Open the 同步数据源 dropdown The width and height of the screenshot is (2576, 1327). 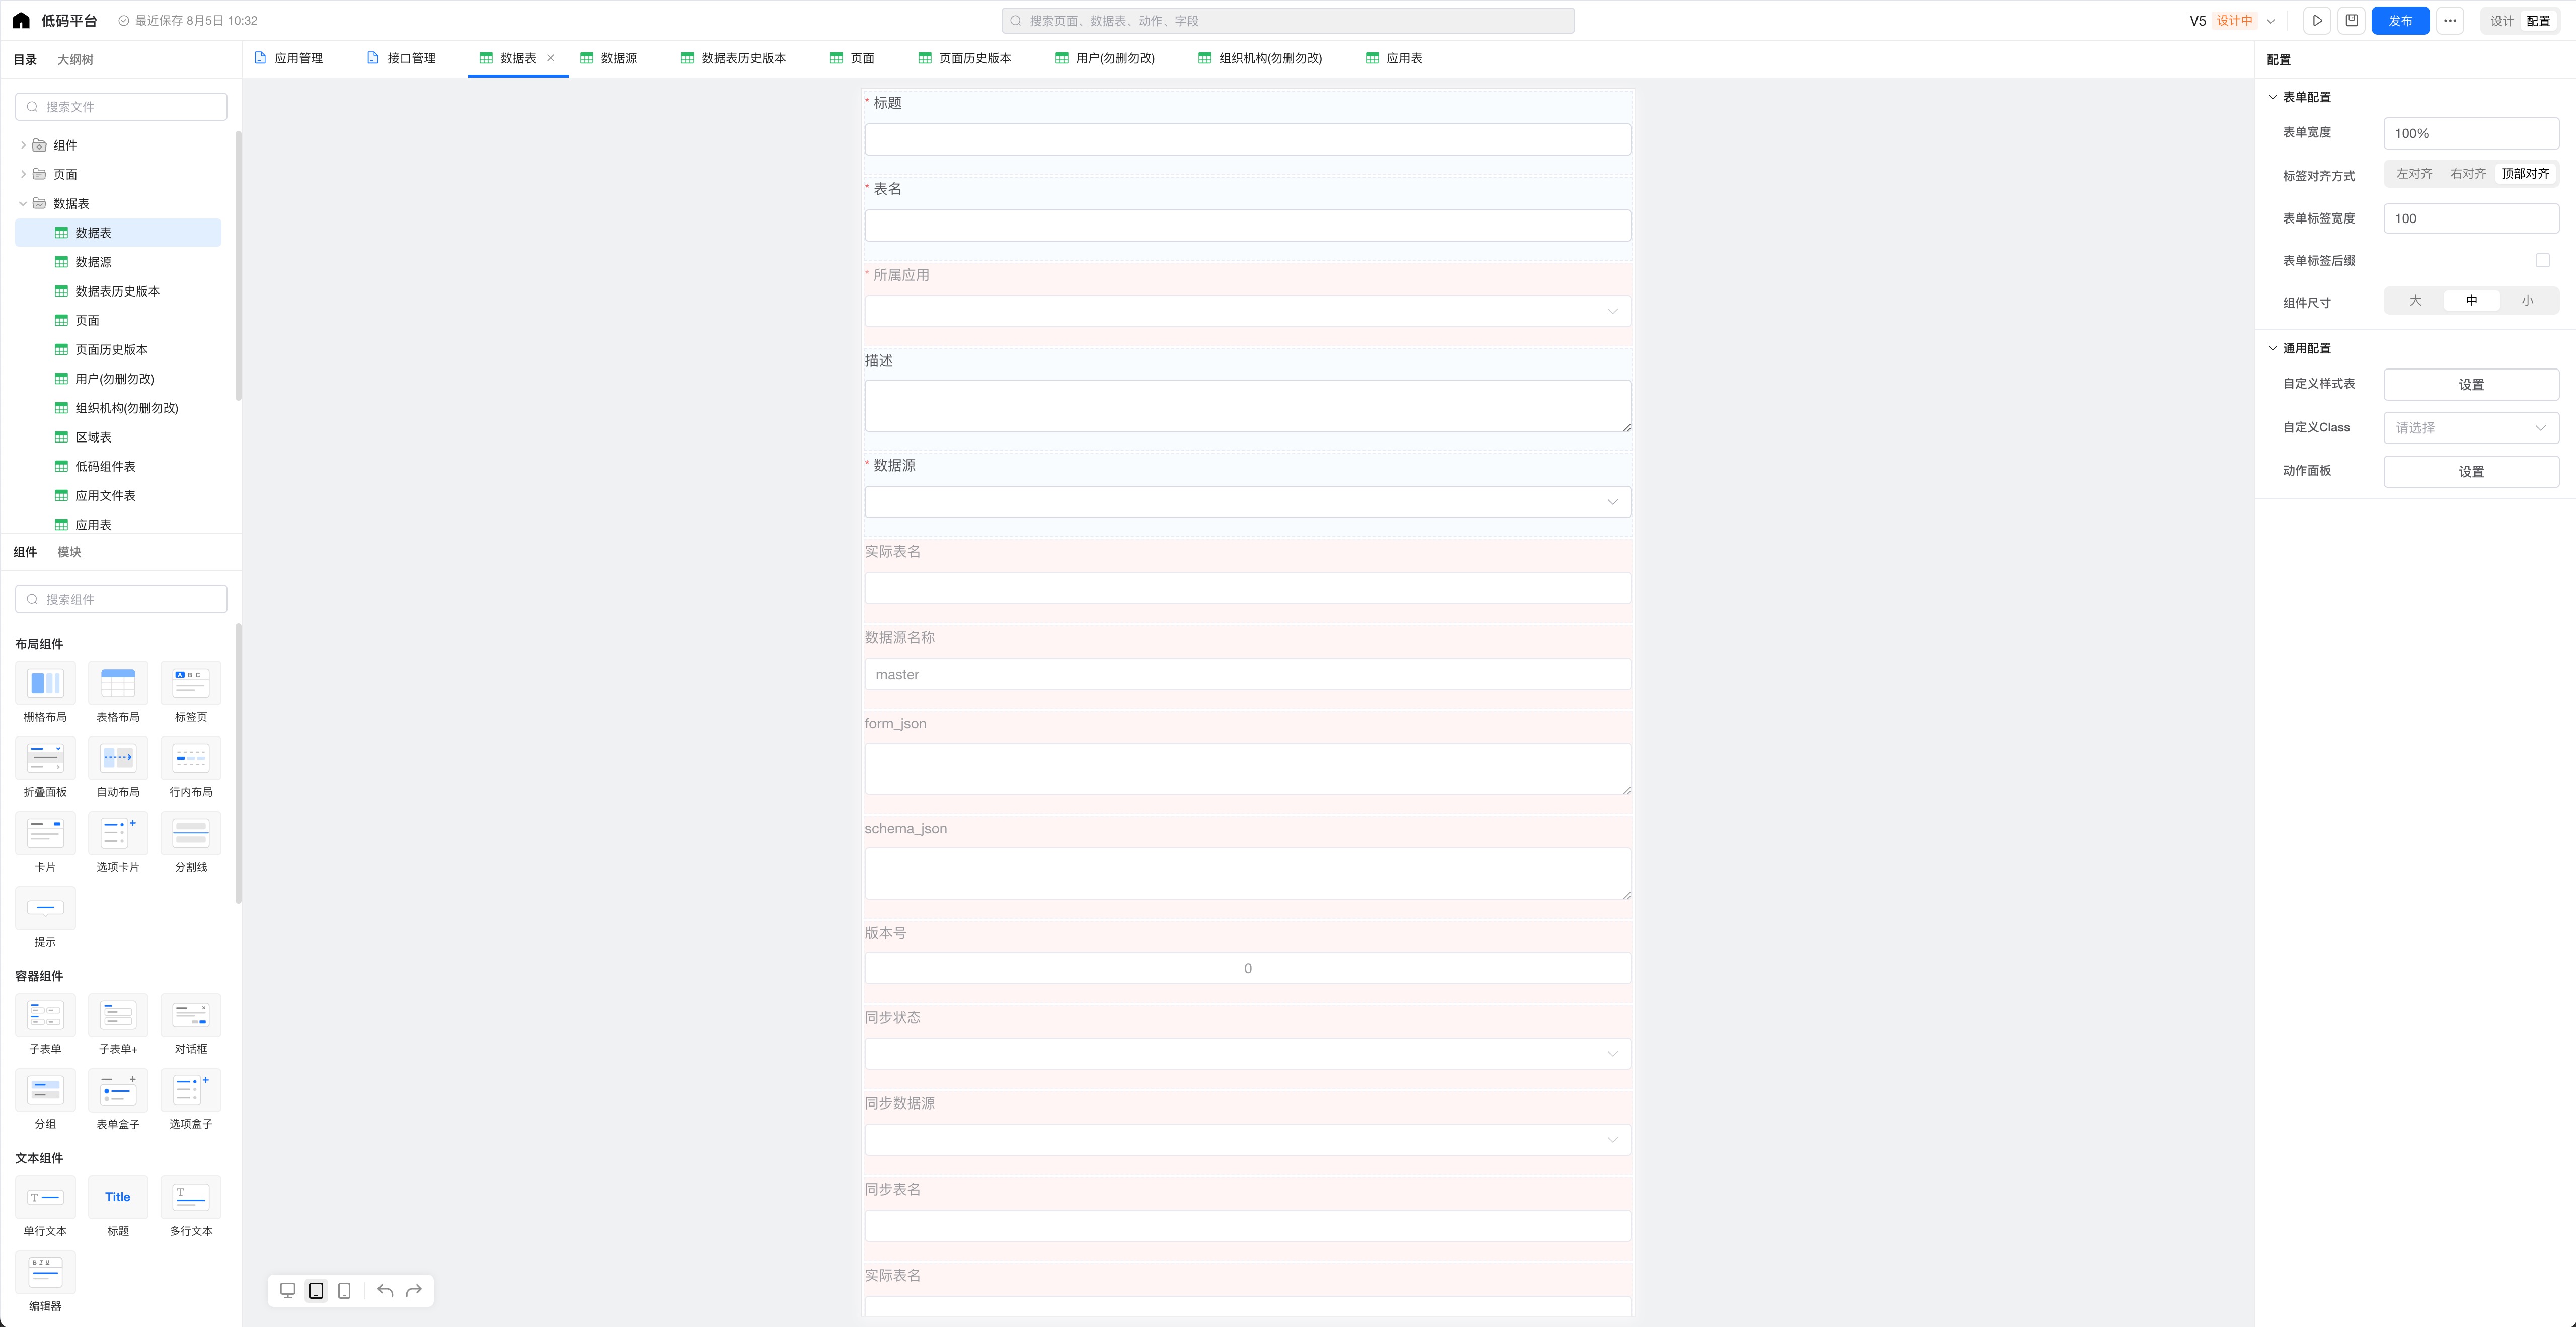point(1247,1139)
